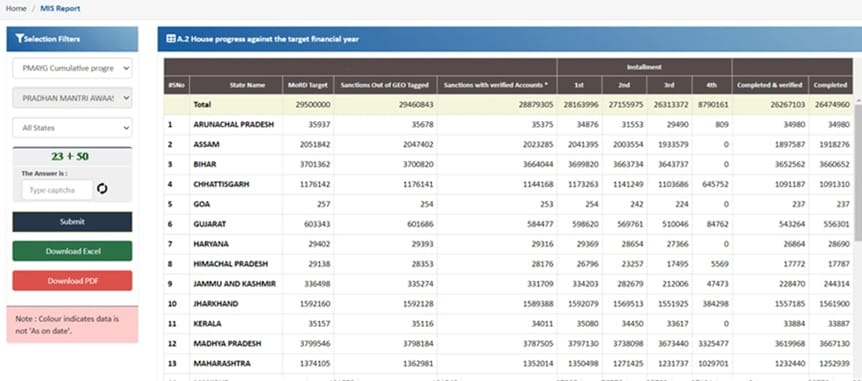
Task: Select the HARYANA state name
Action: tap(211, 244)
